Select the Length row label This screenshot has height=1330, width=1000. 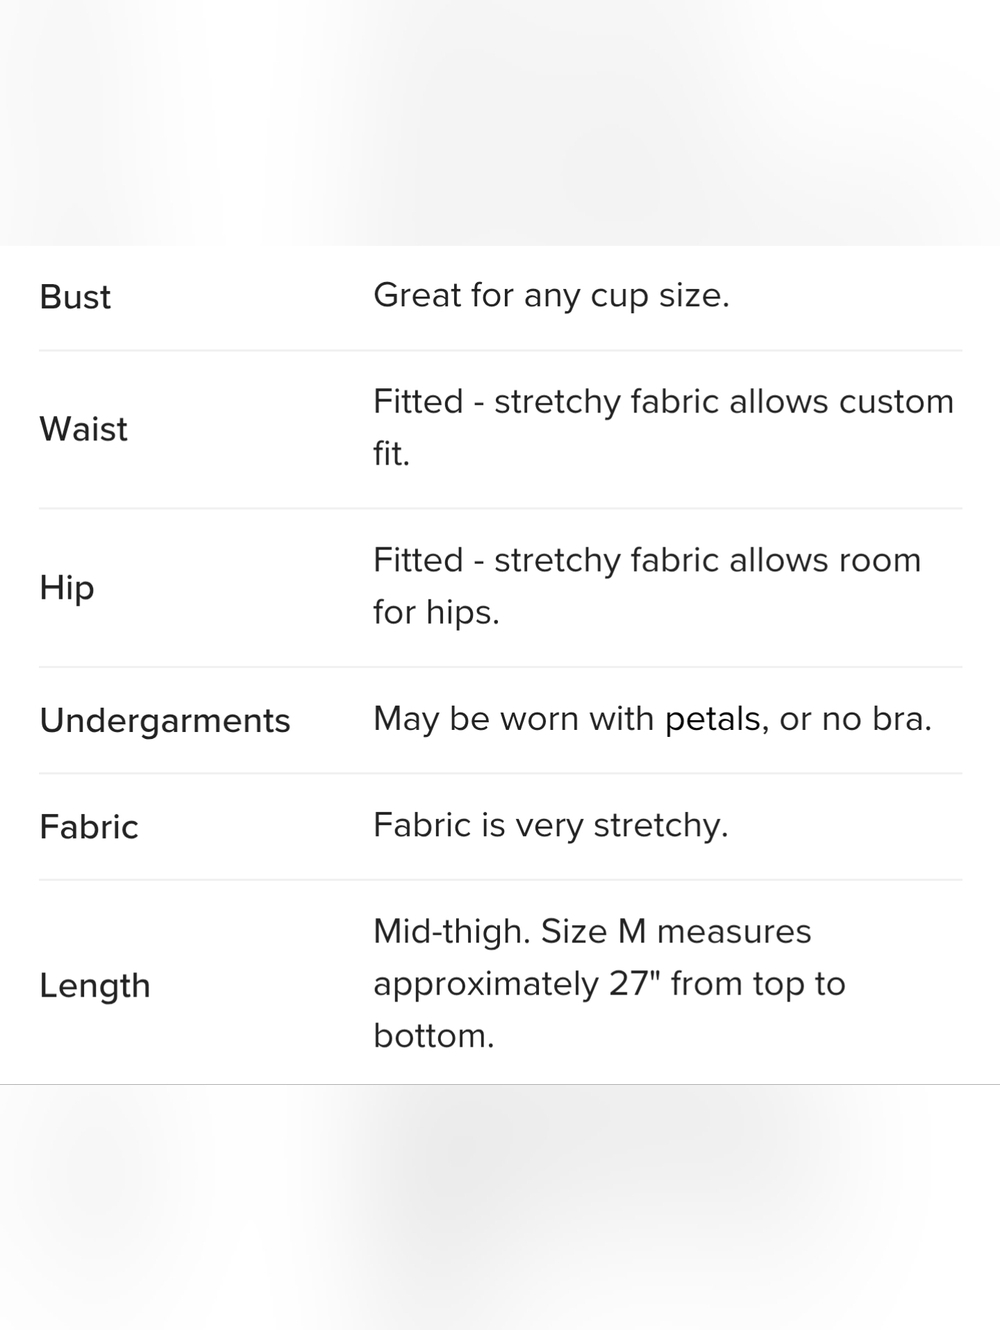(x=95, y=986)
